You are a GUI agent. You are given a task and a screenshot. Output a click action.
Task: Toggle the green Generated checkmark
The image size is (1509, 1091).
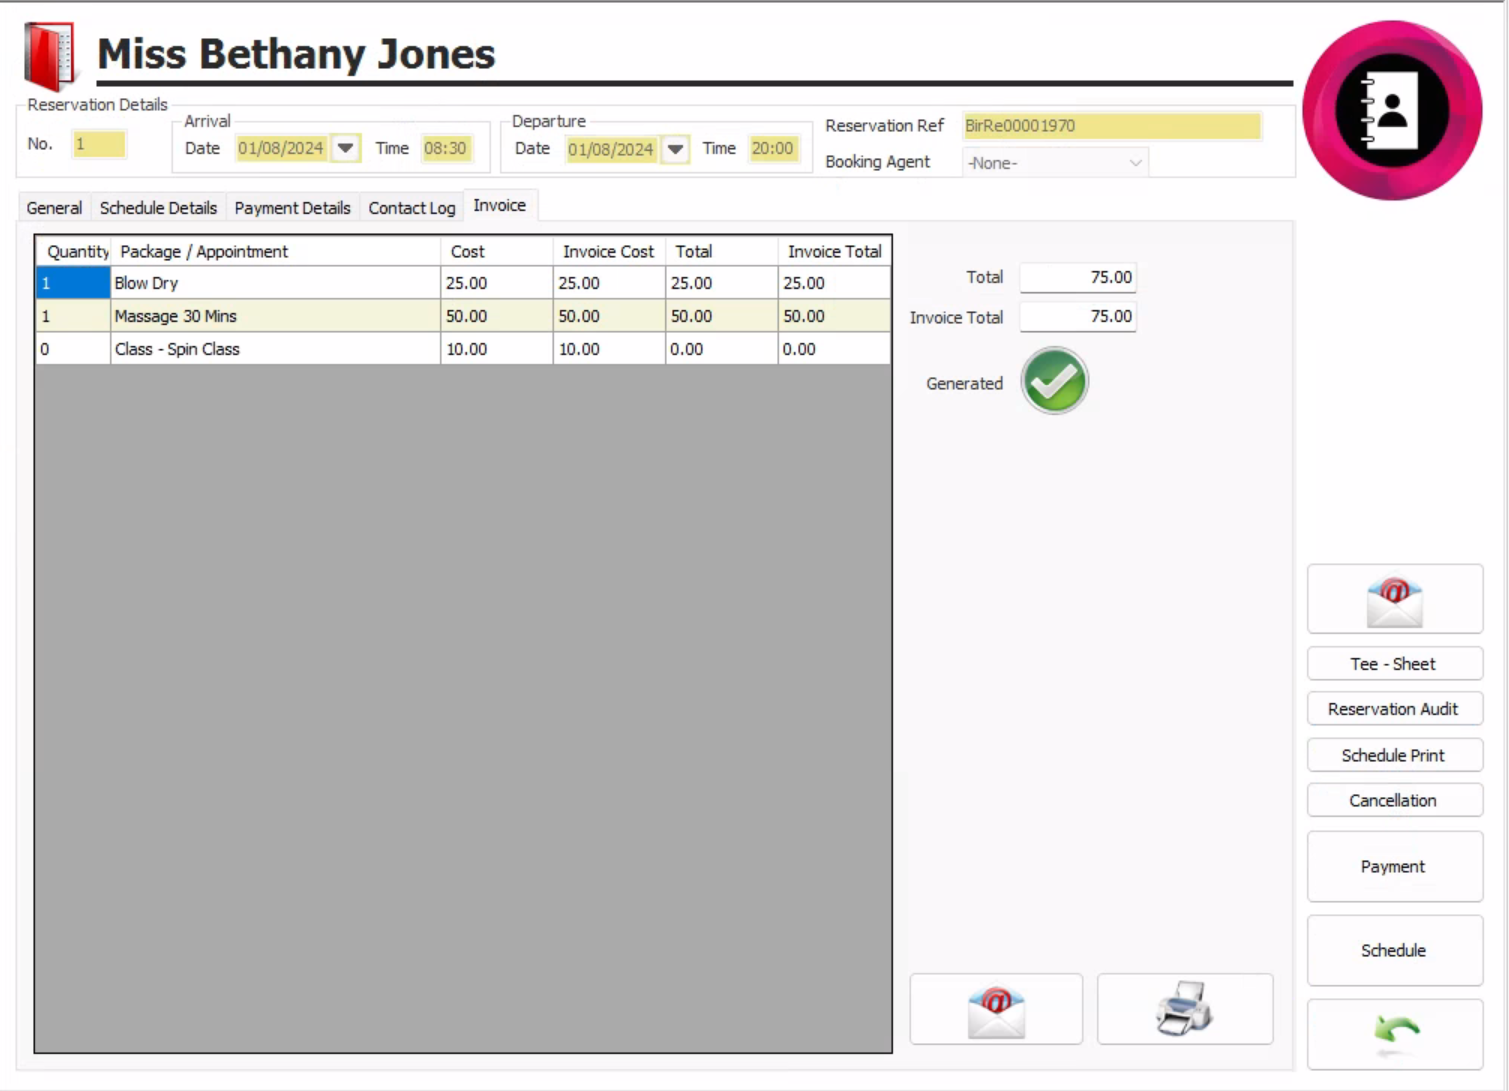click(1054, 382)
